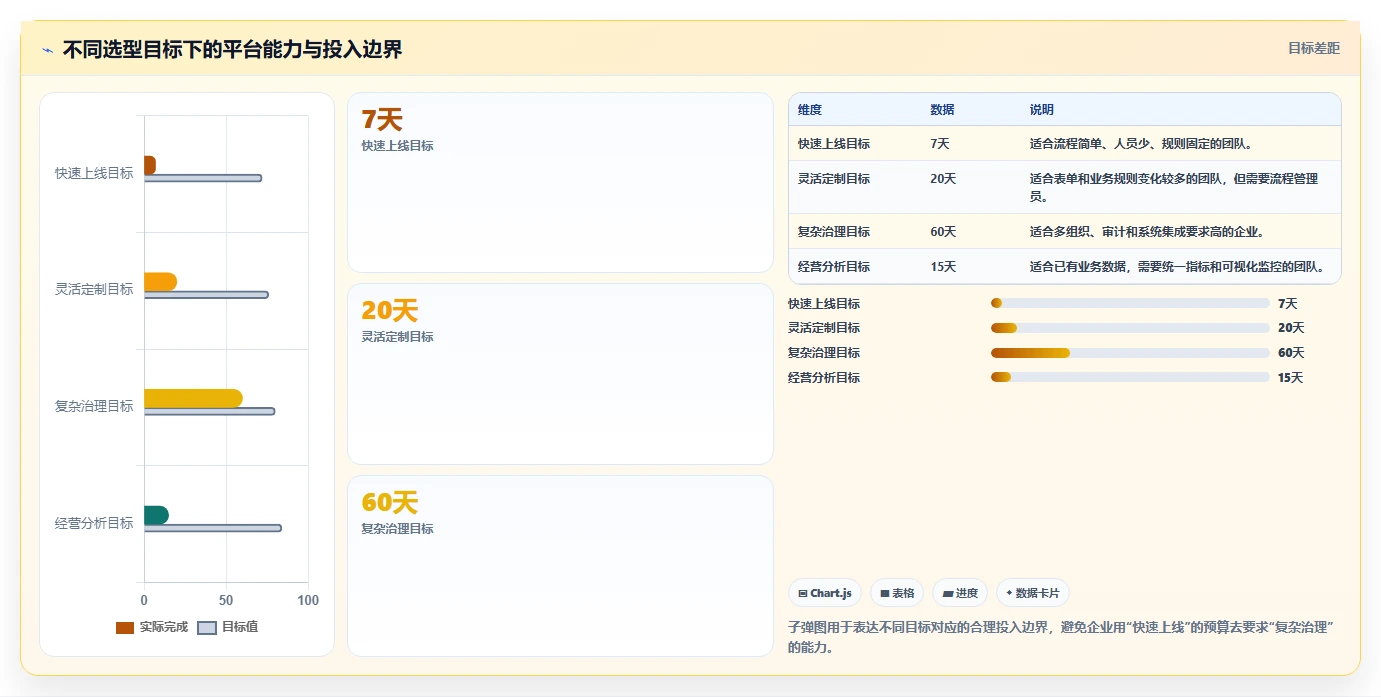1381x697 pixels.
Task: Click the grey target bar for 灵活定制目标
Action: (206, 295)
